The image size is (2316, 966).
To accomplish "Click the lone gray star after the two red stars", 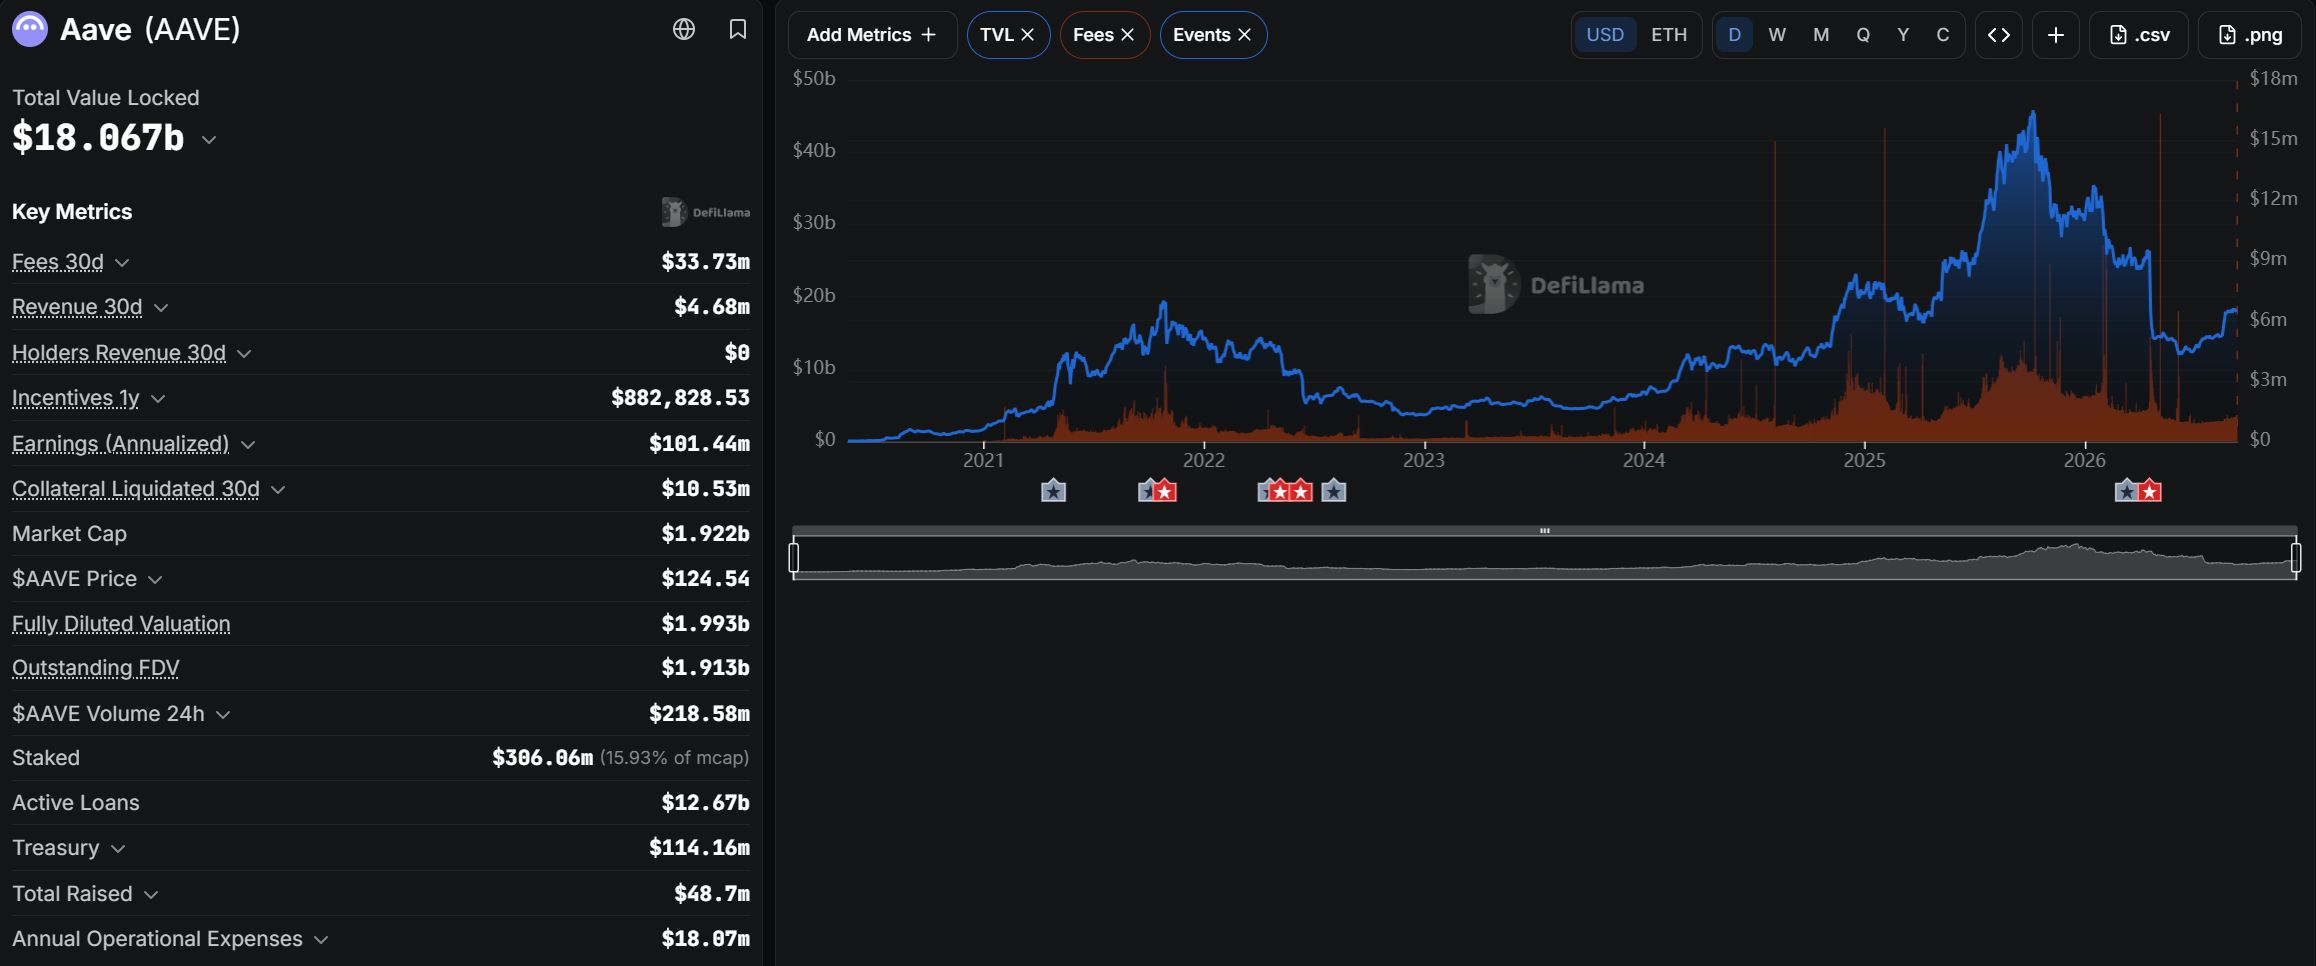I will pos(1334,491).
